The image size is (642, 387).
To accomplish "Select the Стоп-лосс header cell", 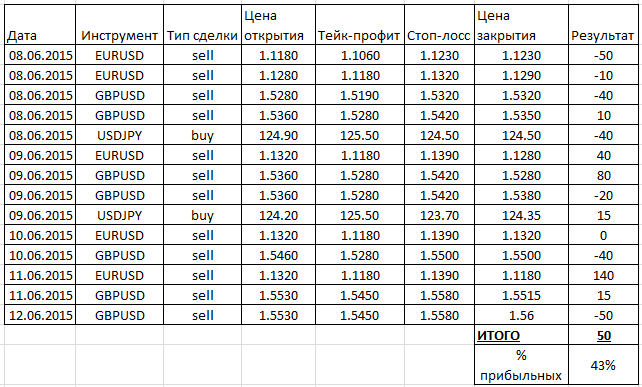I will pos(439,25).
